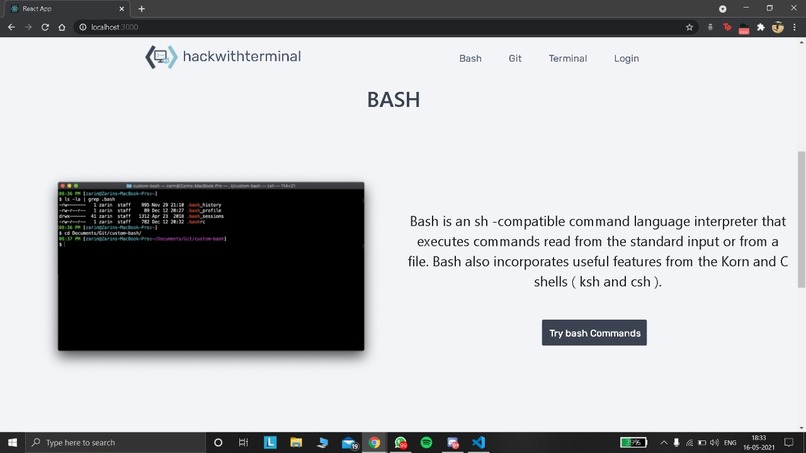Select the React App tab
This screenshot has width=806, height=453.
pyautogui.click(x=67, y=9)
